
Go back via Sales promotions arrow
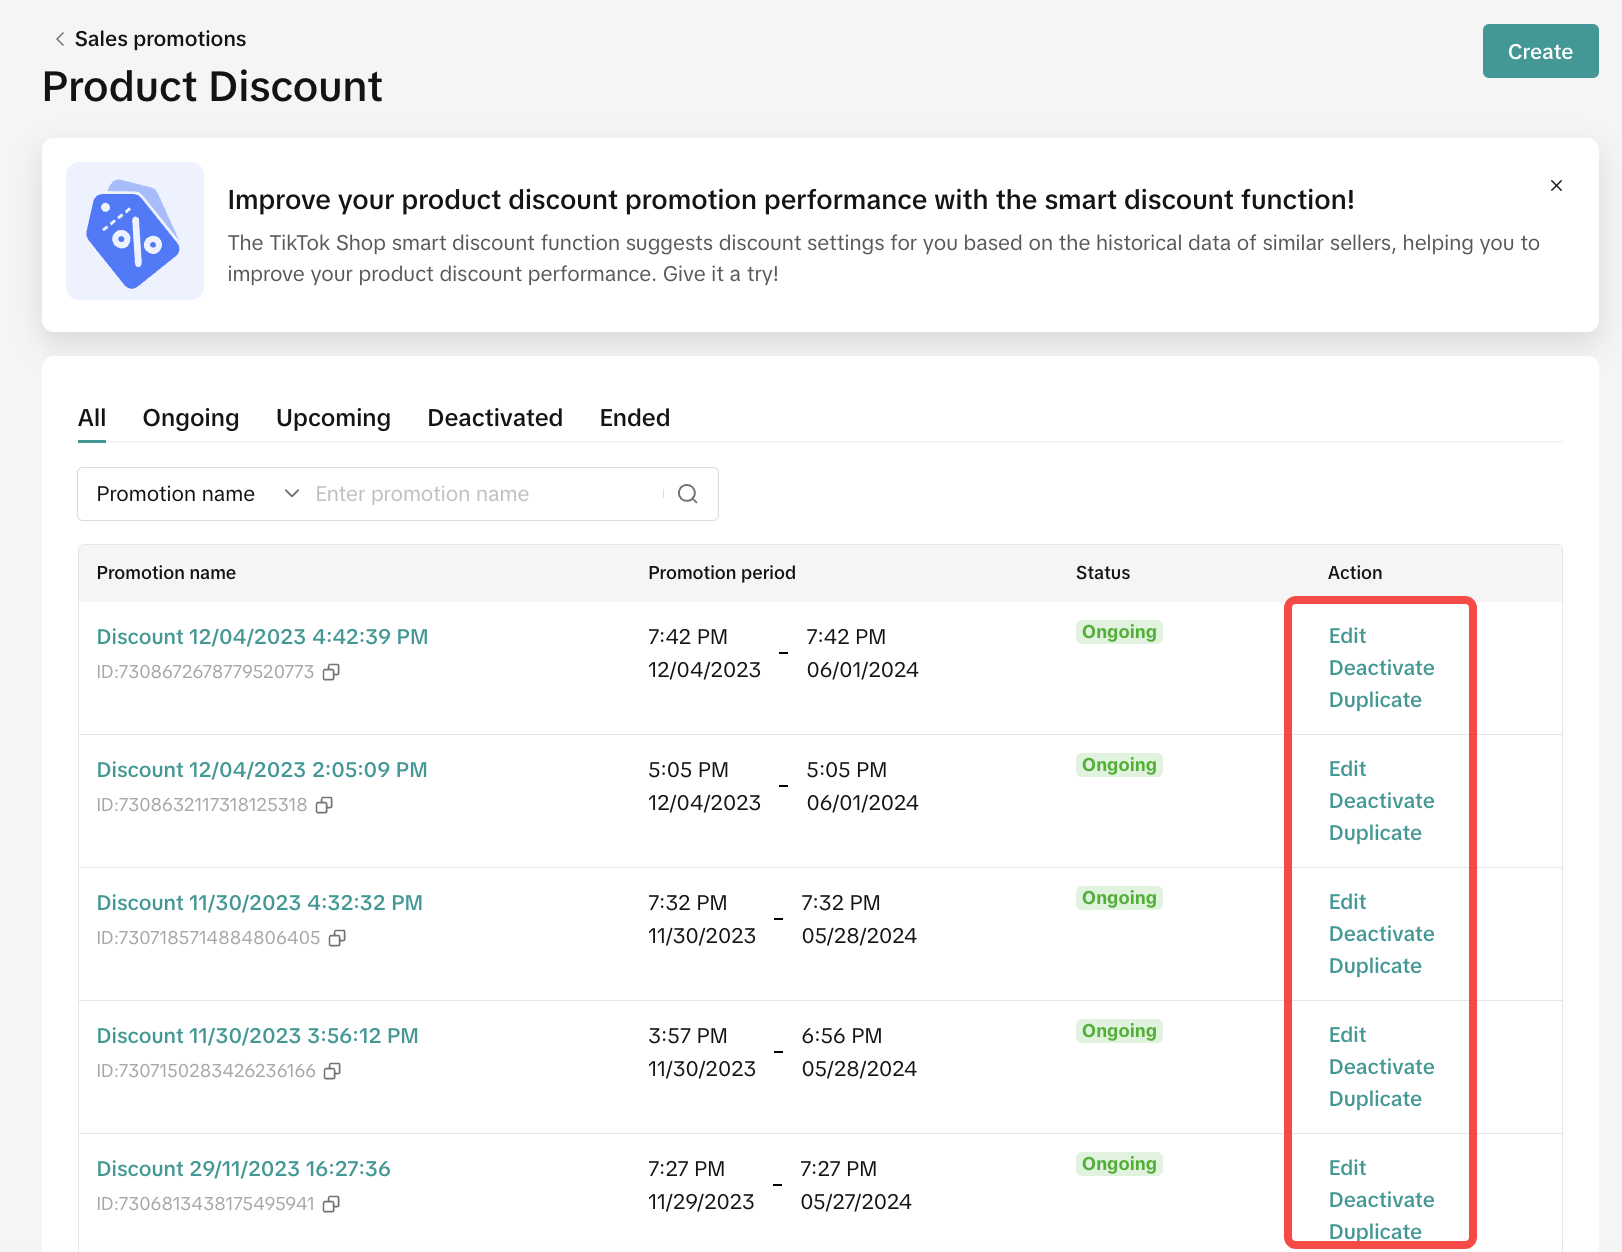(60, 39)
